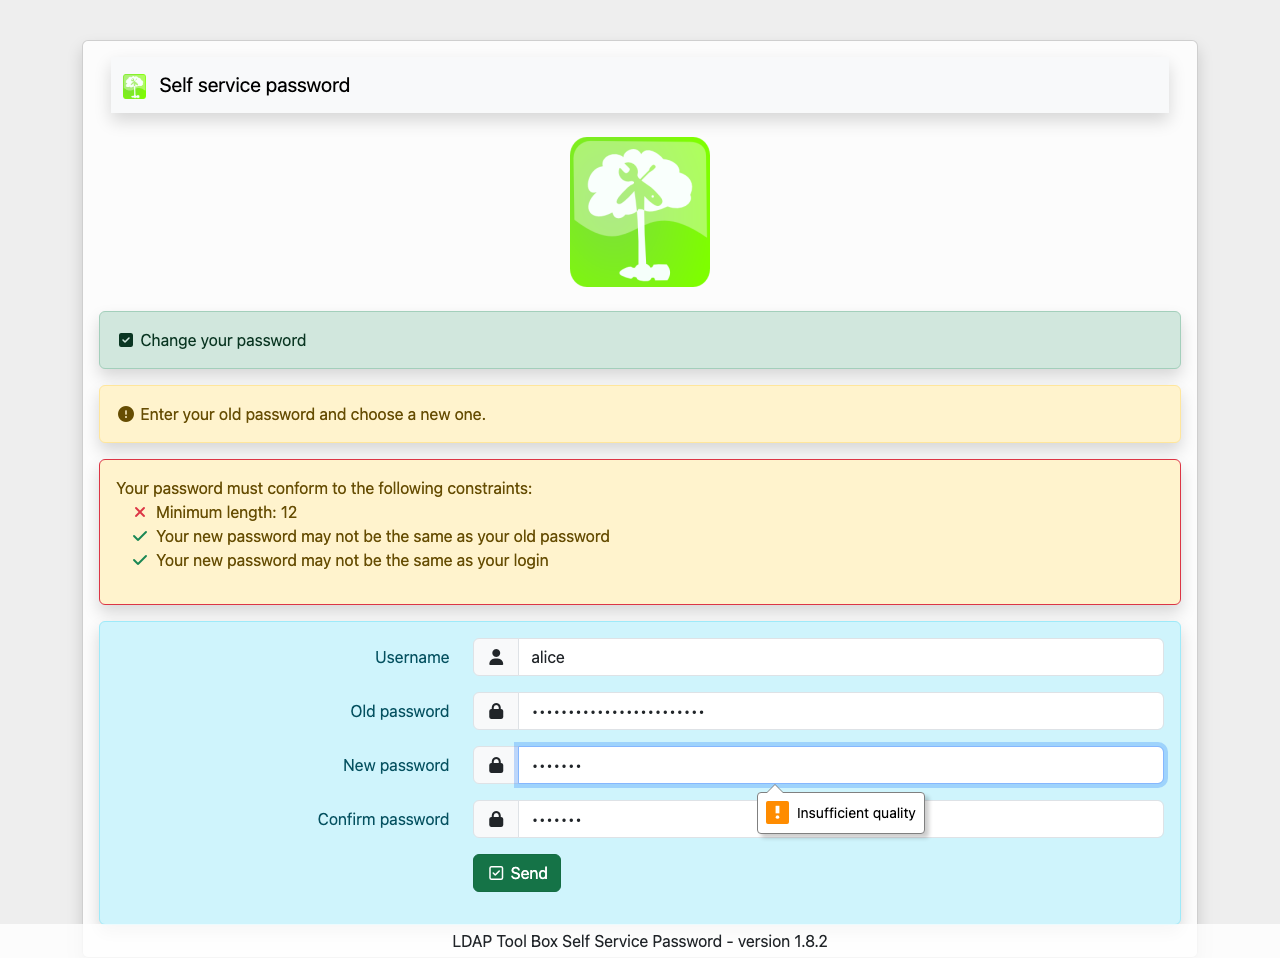The width and height of the screenshot is (1280, 958).
Task: Submit the form with the Send button
Action: pyautogui.click(x=517, y=873)
